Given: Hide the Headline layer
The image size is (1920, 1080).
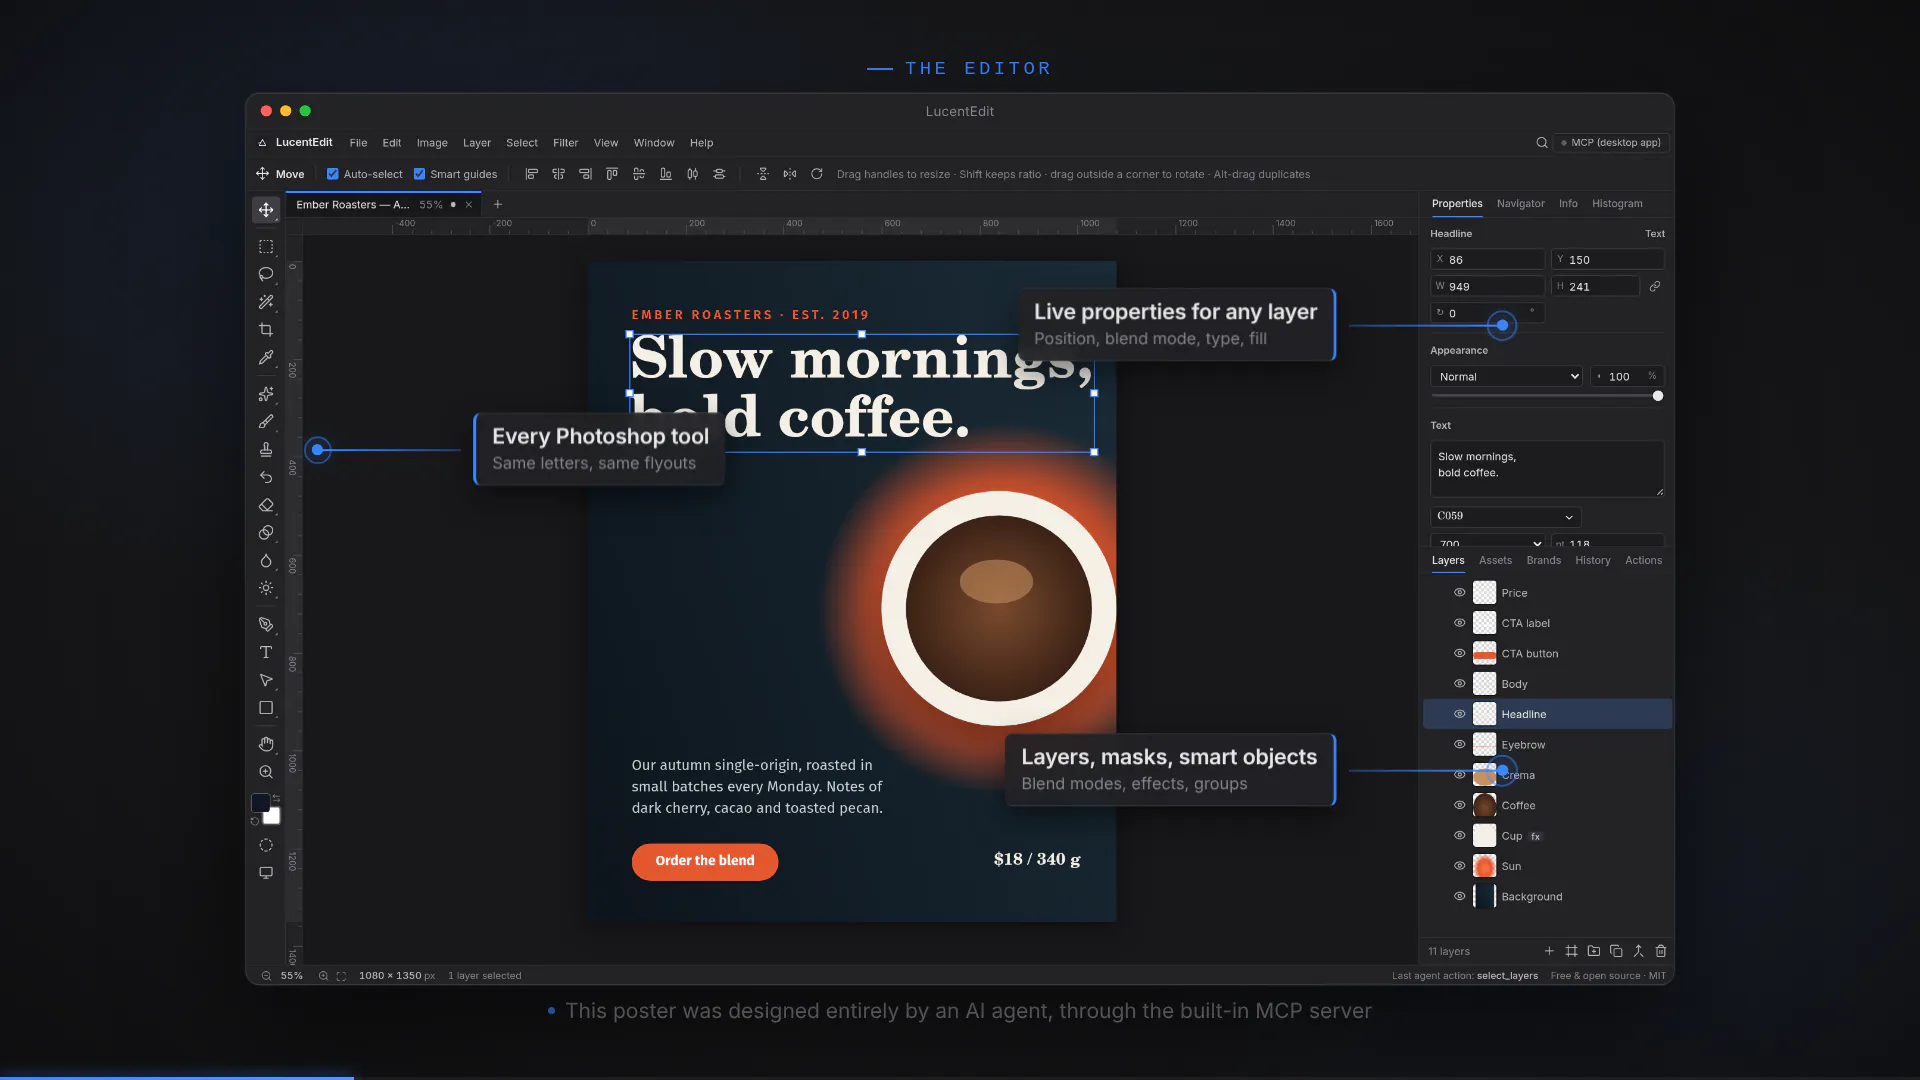Looking at the screenshot, I should (1460, 714).
